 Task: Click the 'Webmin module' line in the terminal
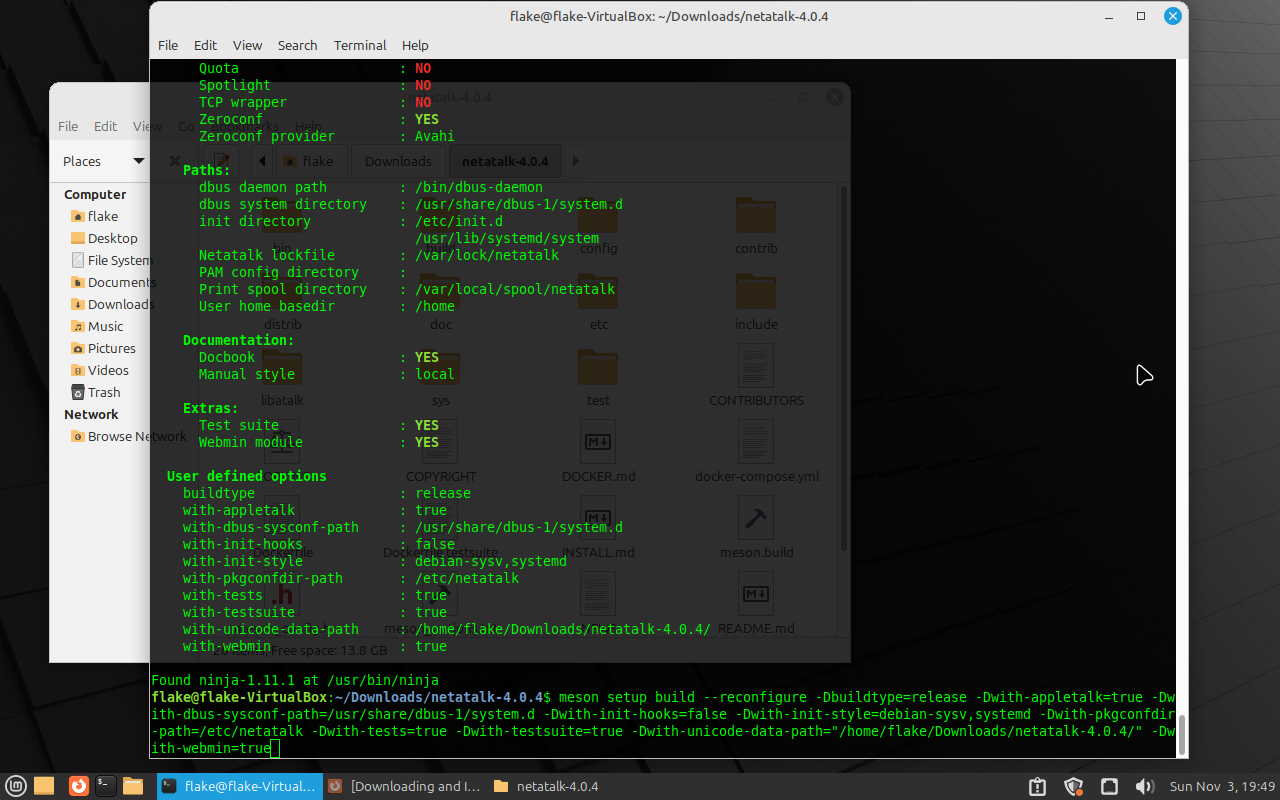click(319, 442)
